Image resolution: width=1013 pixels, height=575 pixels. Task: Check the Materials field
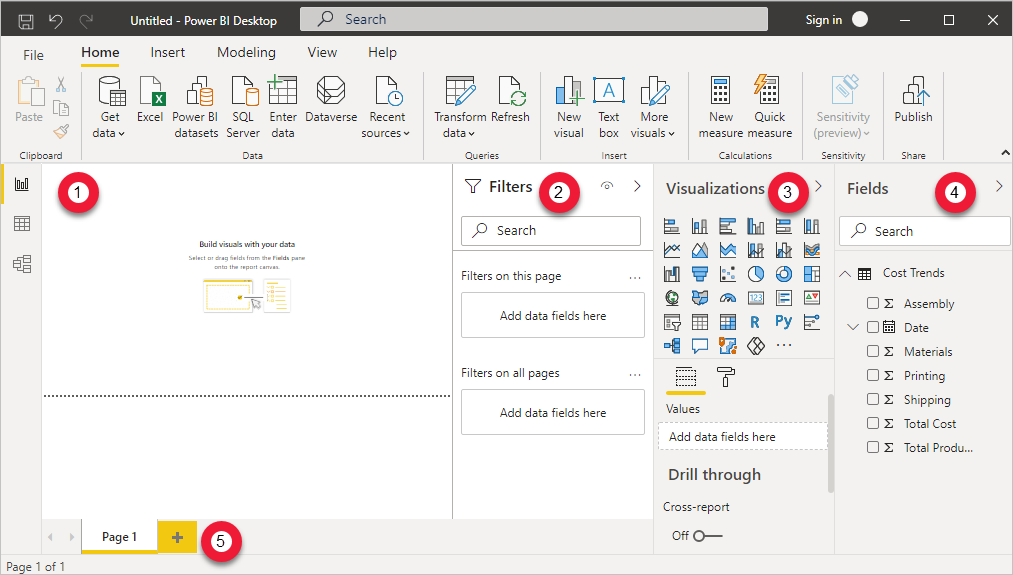coord(873,351)
